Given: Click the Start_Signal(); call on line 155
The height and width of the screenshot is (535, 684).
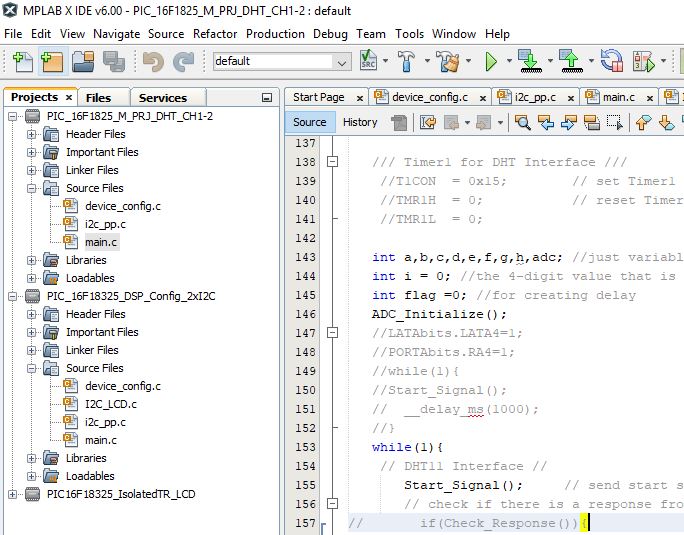Looking at the screenshot, I should [x=463, y=485].
